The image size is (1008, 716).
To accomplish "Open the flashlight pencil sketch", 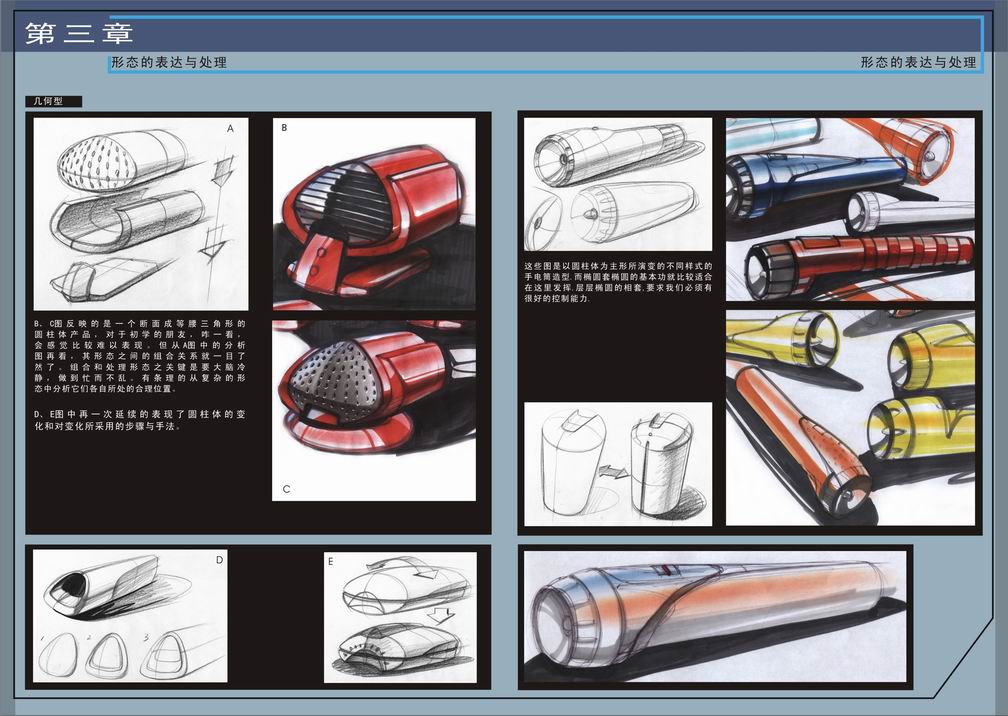I will pos(618,184).
